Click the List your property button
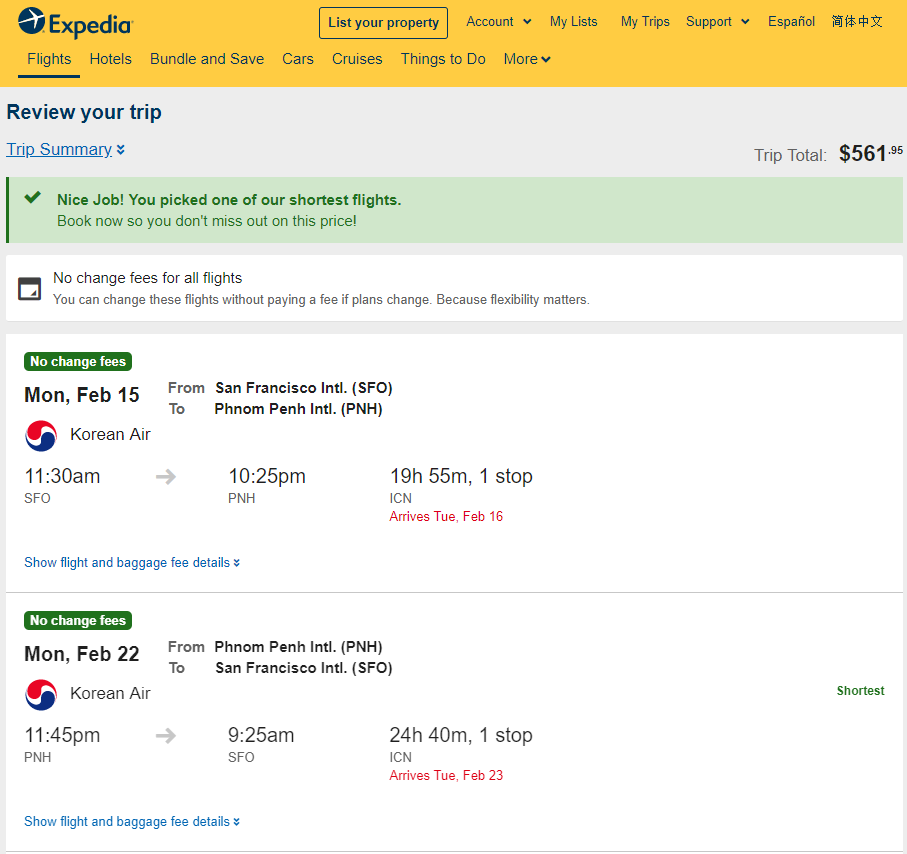The image size is (907, 854). [x=384, y=23]
